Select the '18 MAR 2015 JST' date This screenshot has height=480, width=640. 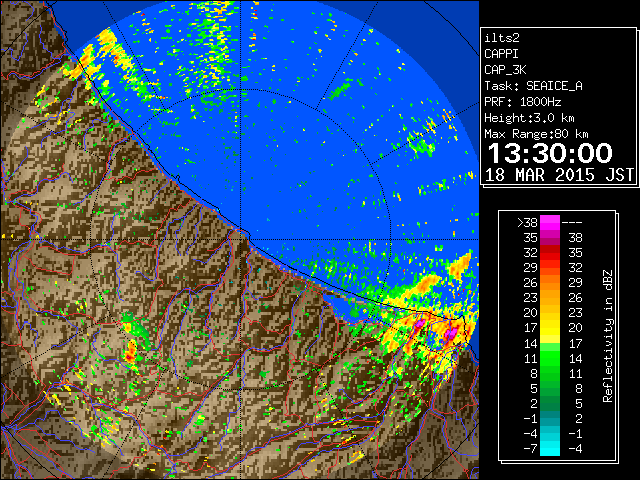560,175
